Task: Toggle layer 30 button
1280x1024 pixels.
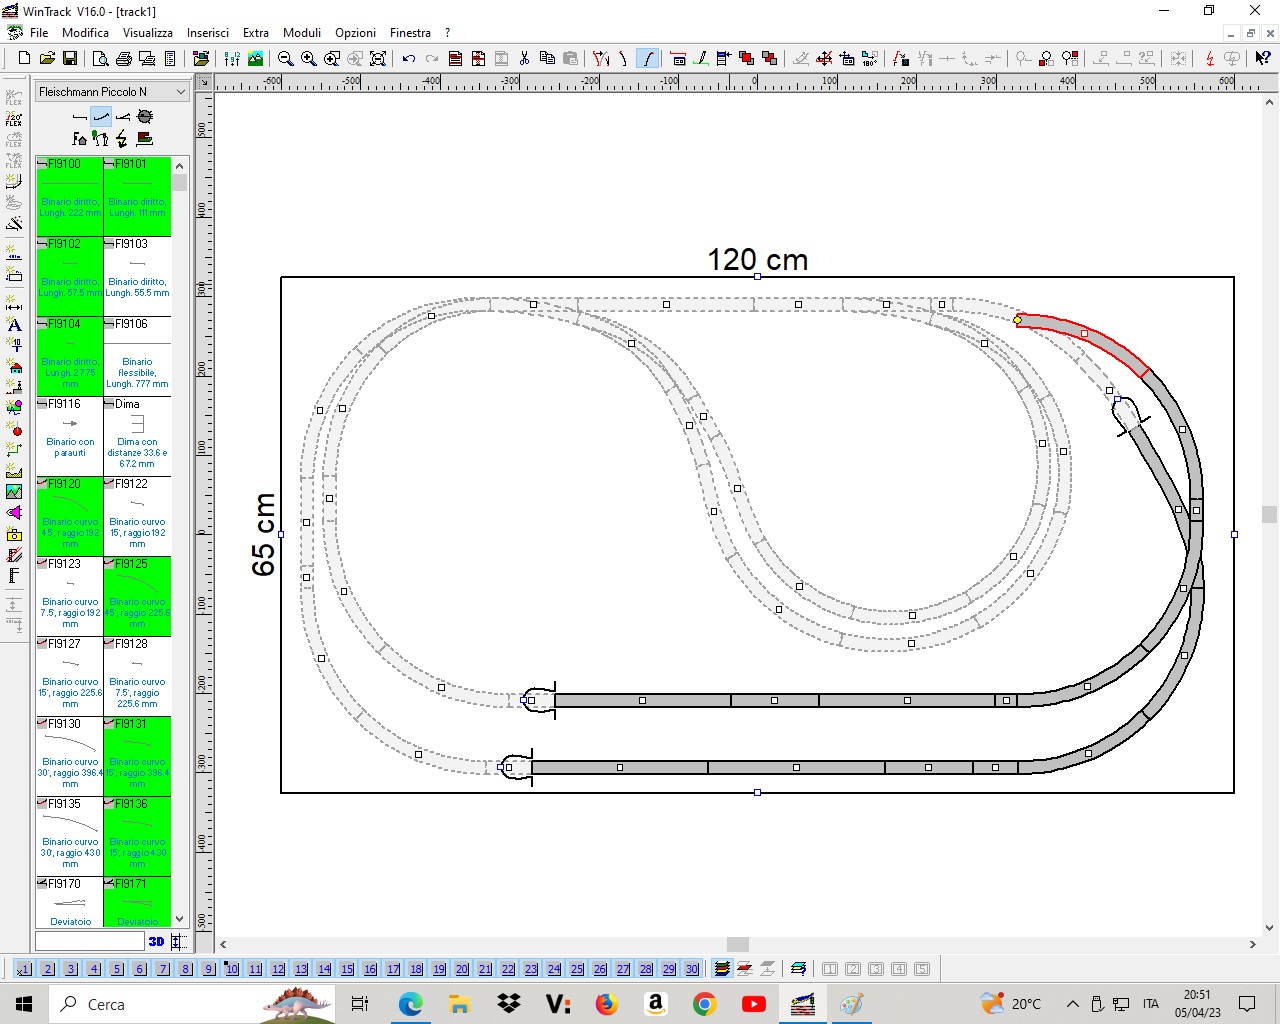Action: coord(692,969)
